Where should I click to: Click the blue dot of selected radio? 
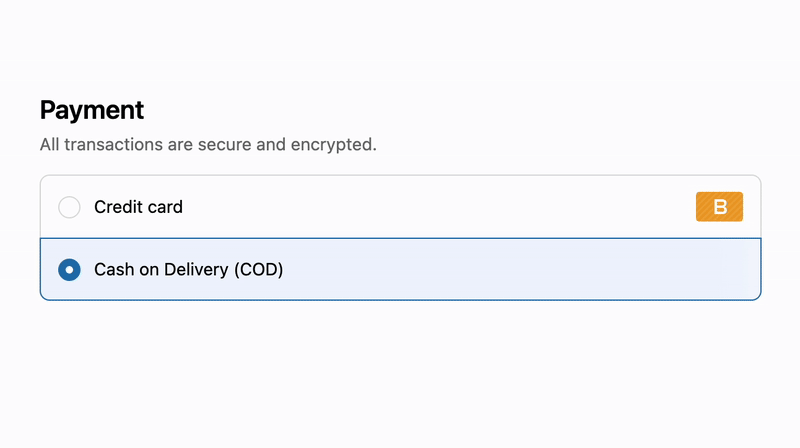[69, 269]
